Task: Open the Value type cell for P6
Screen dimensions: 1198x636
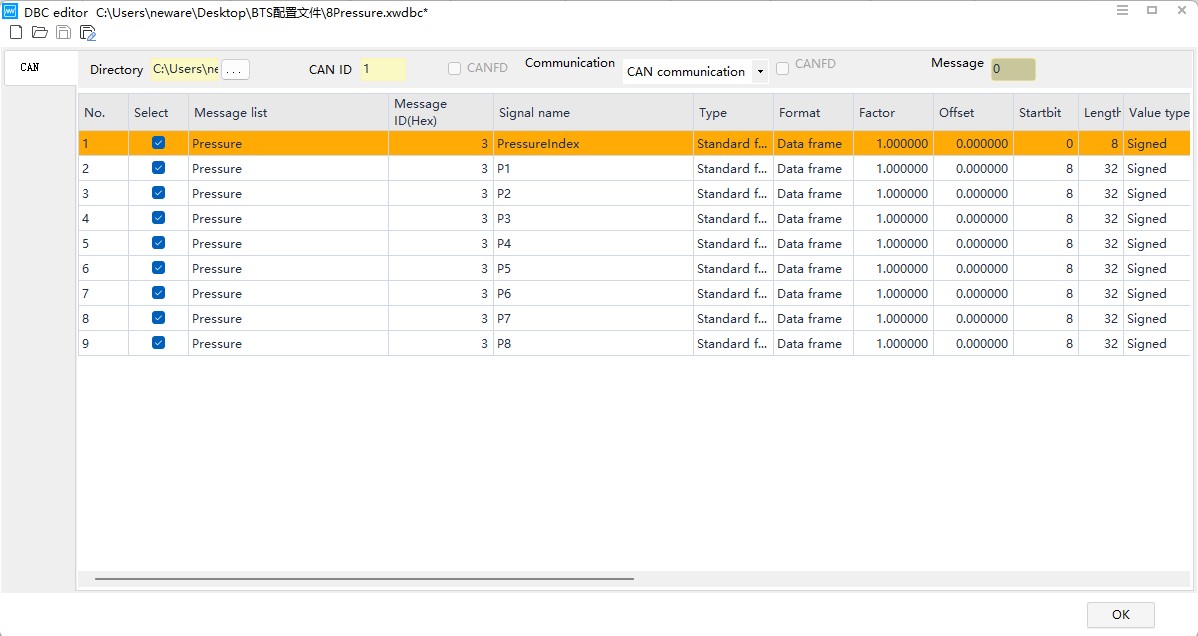Action: [1156, 294]
